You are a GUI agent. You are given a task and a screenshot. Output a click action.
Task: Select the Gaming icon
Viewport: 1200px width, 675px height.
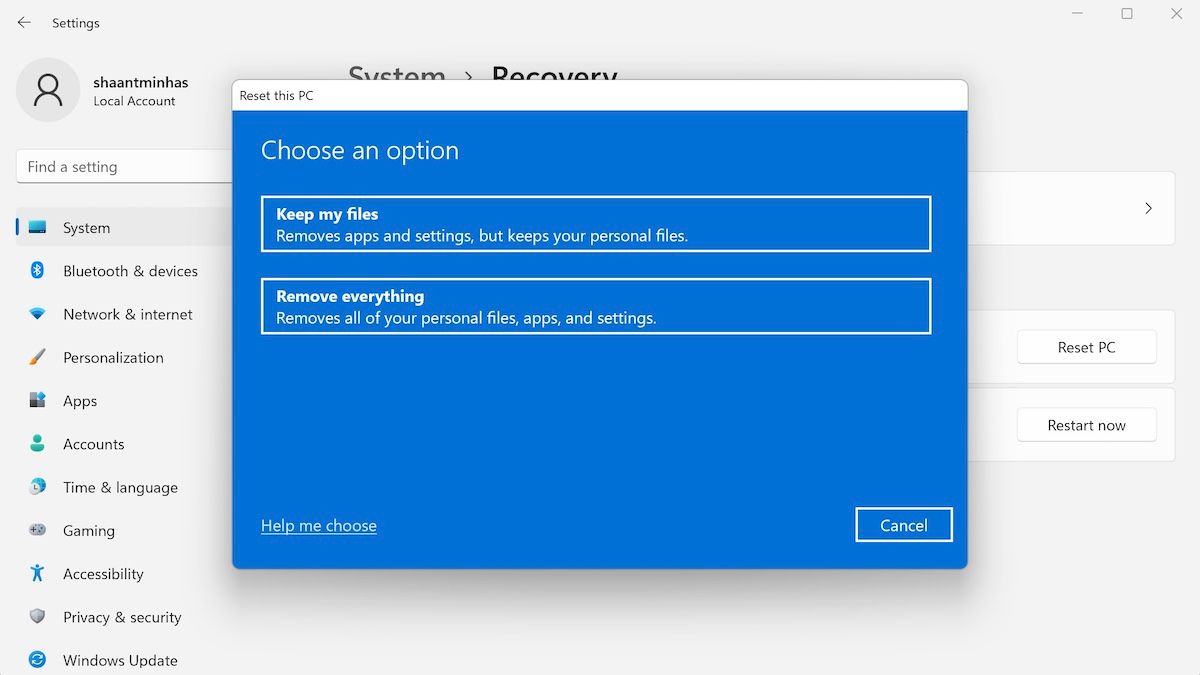37,530
